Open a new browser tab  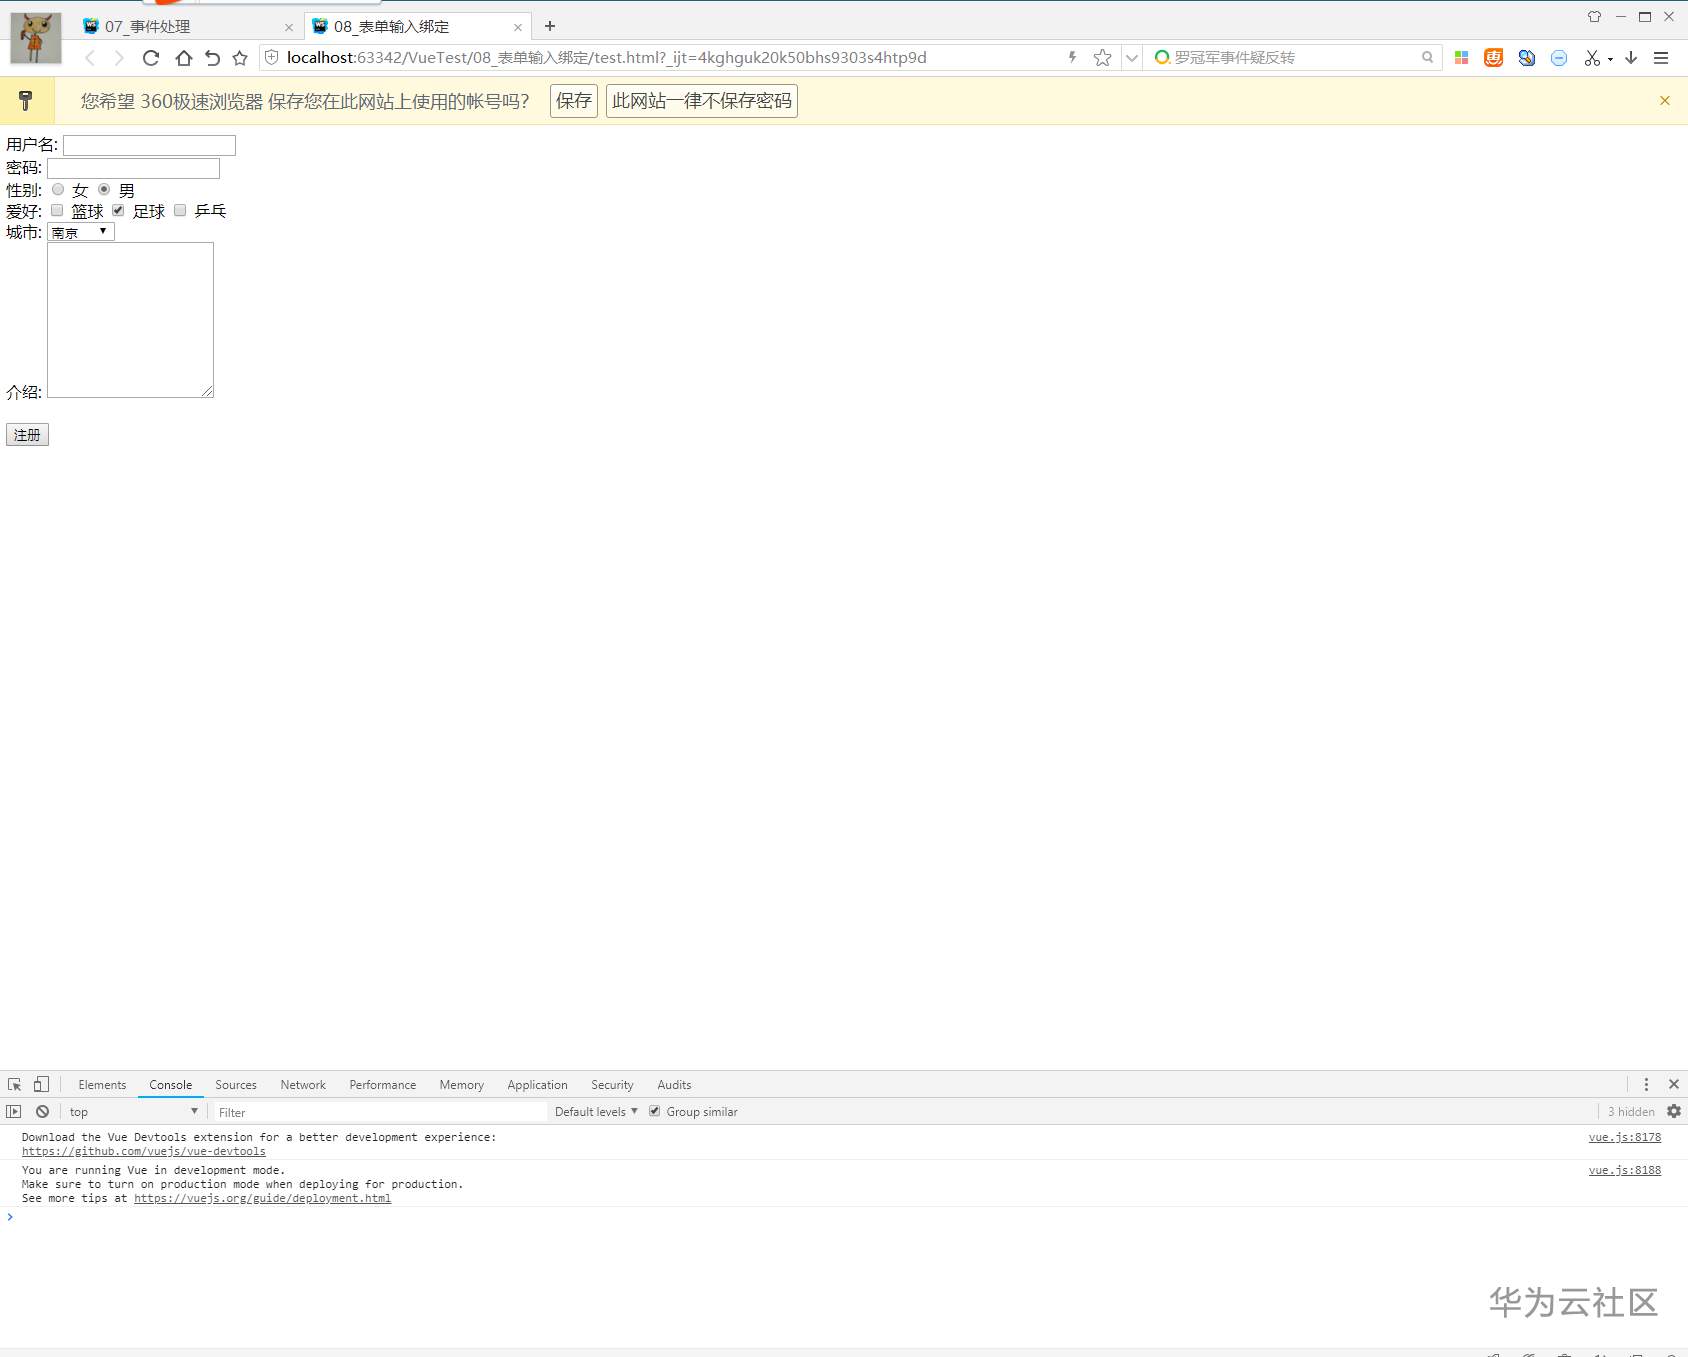[549, 26]
